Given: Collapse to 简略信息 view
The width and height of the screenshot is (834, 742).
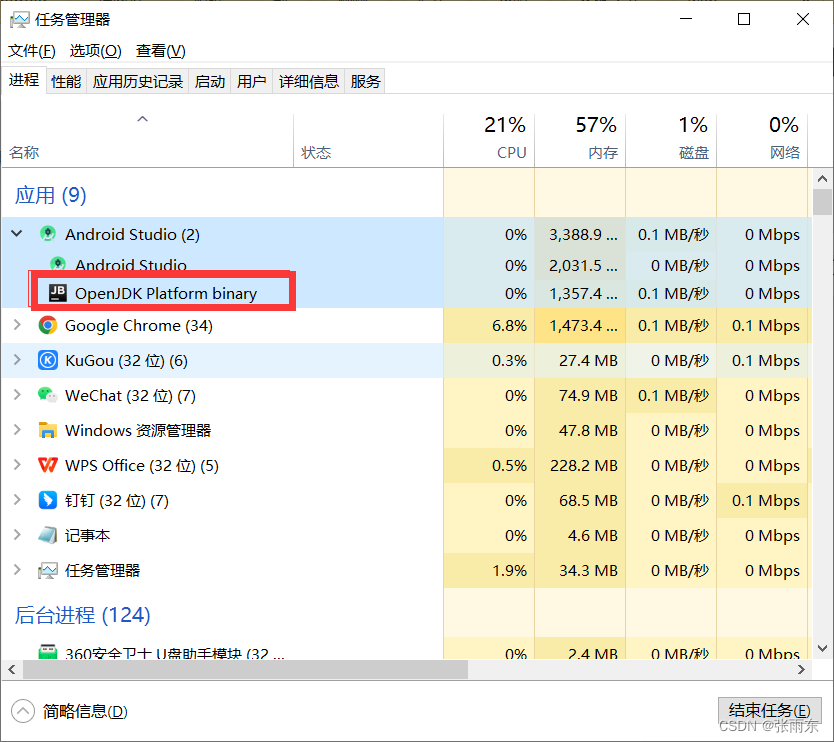Looking at the screenshot, I should [x=70, y=711].
